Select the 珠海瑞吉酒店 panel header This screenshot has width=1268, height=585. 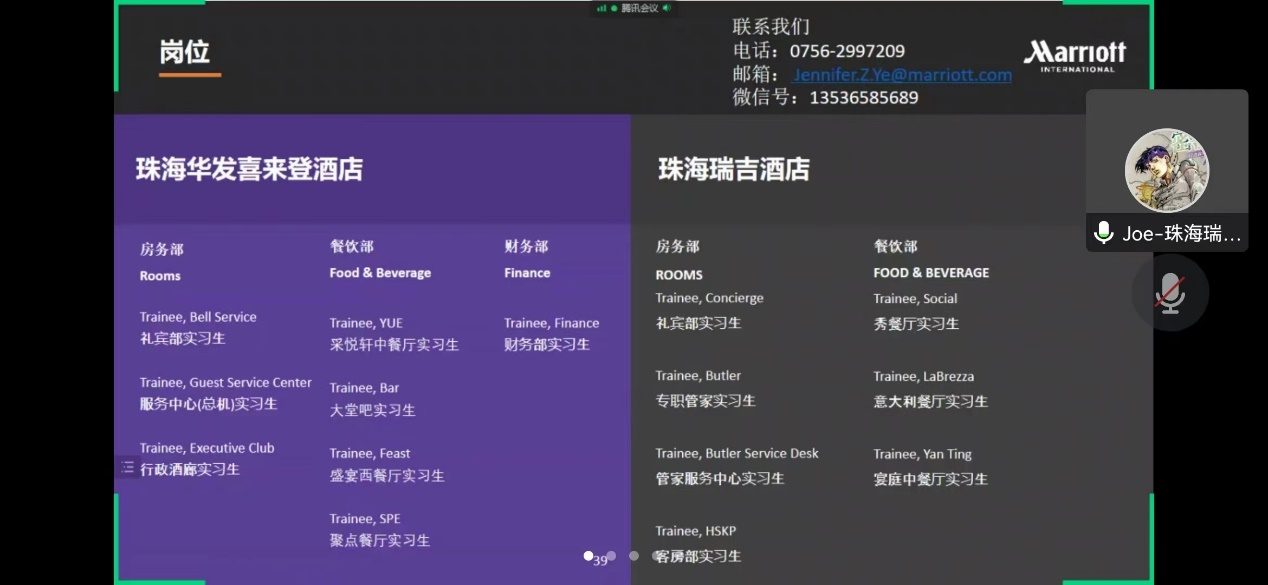[x=733, y=169]
